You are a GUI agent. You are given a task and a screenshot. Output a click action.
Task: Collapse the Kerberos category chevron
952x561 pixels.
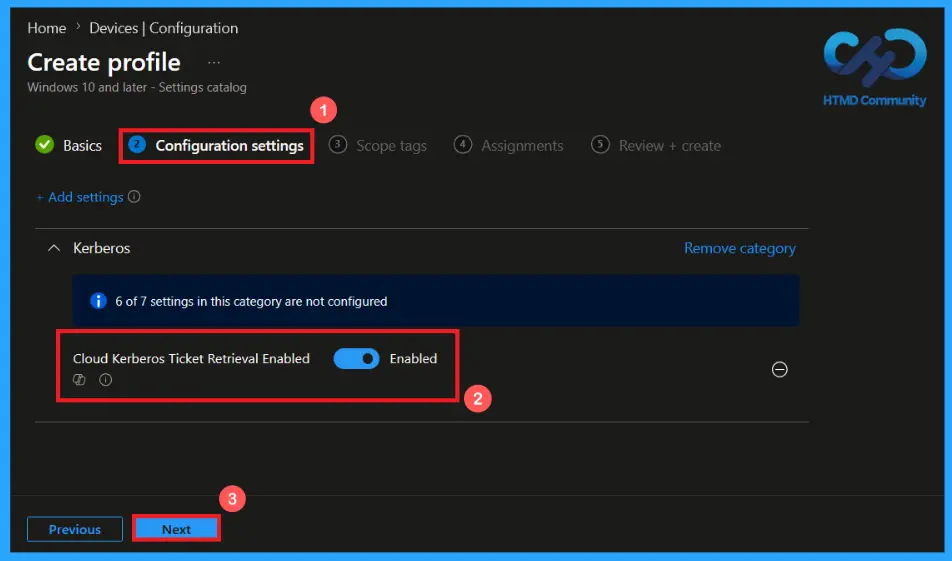coord(54,248)
